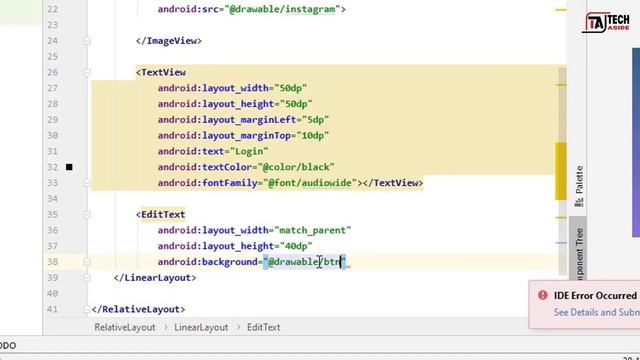The height and width of the screenshot is (360, 640).
Task: Click the </ImageView> closing tag
Action: [x=169, y=41]
